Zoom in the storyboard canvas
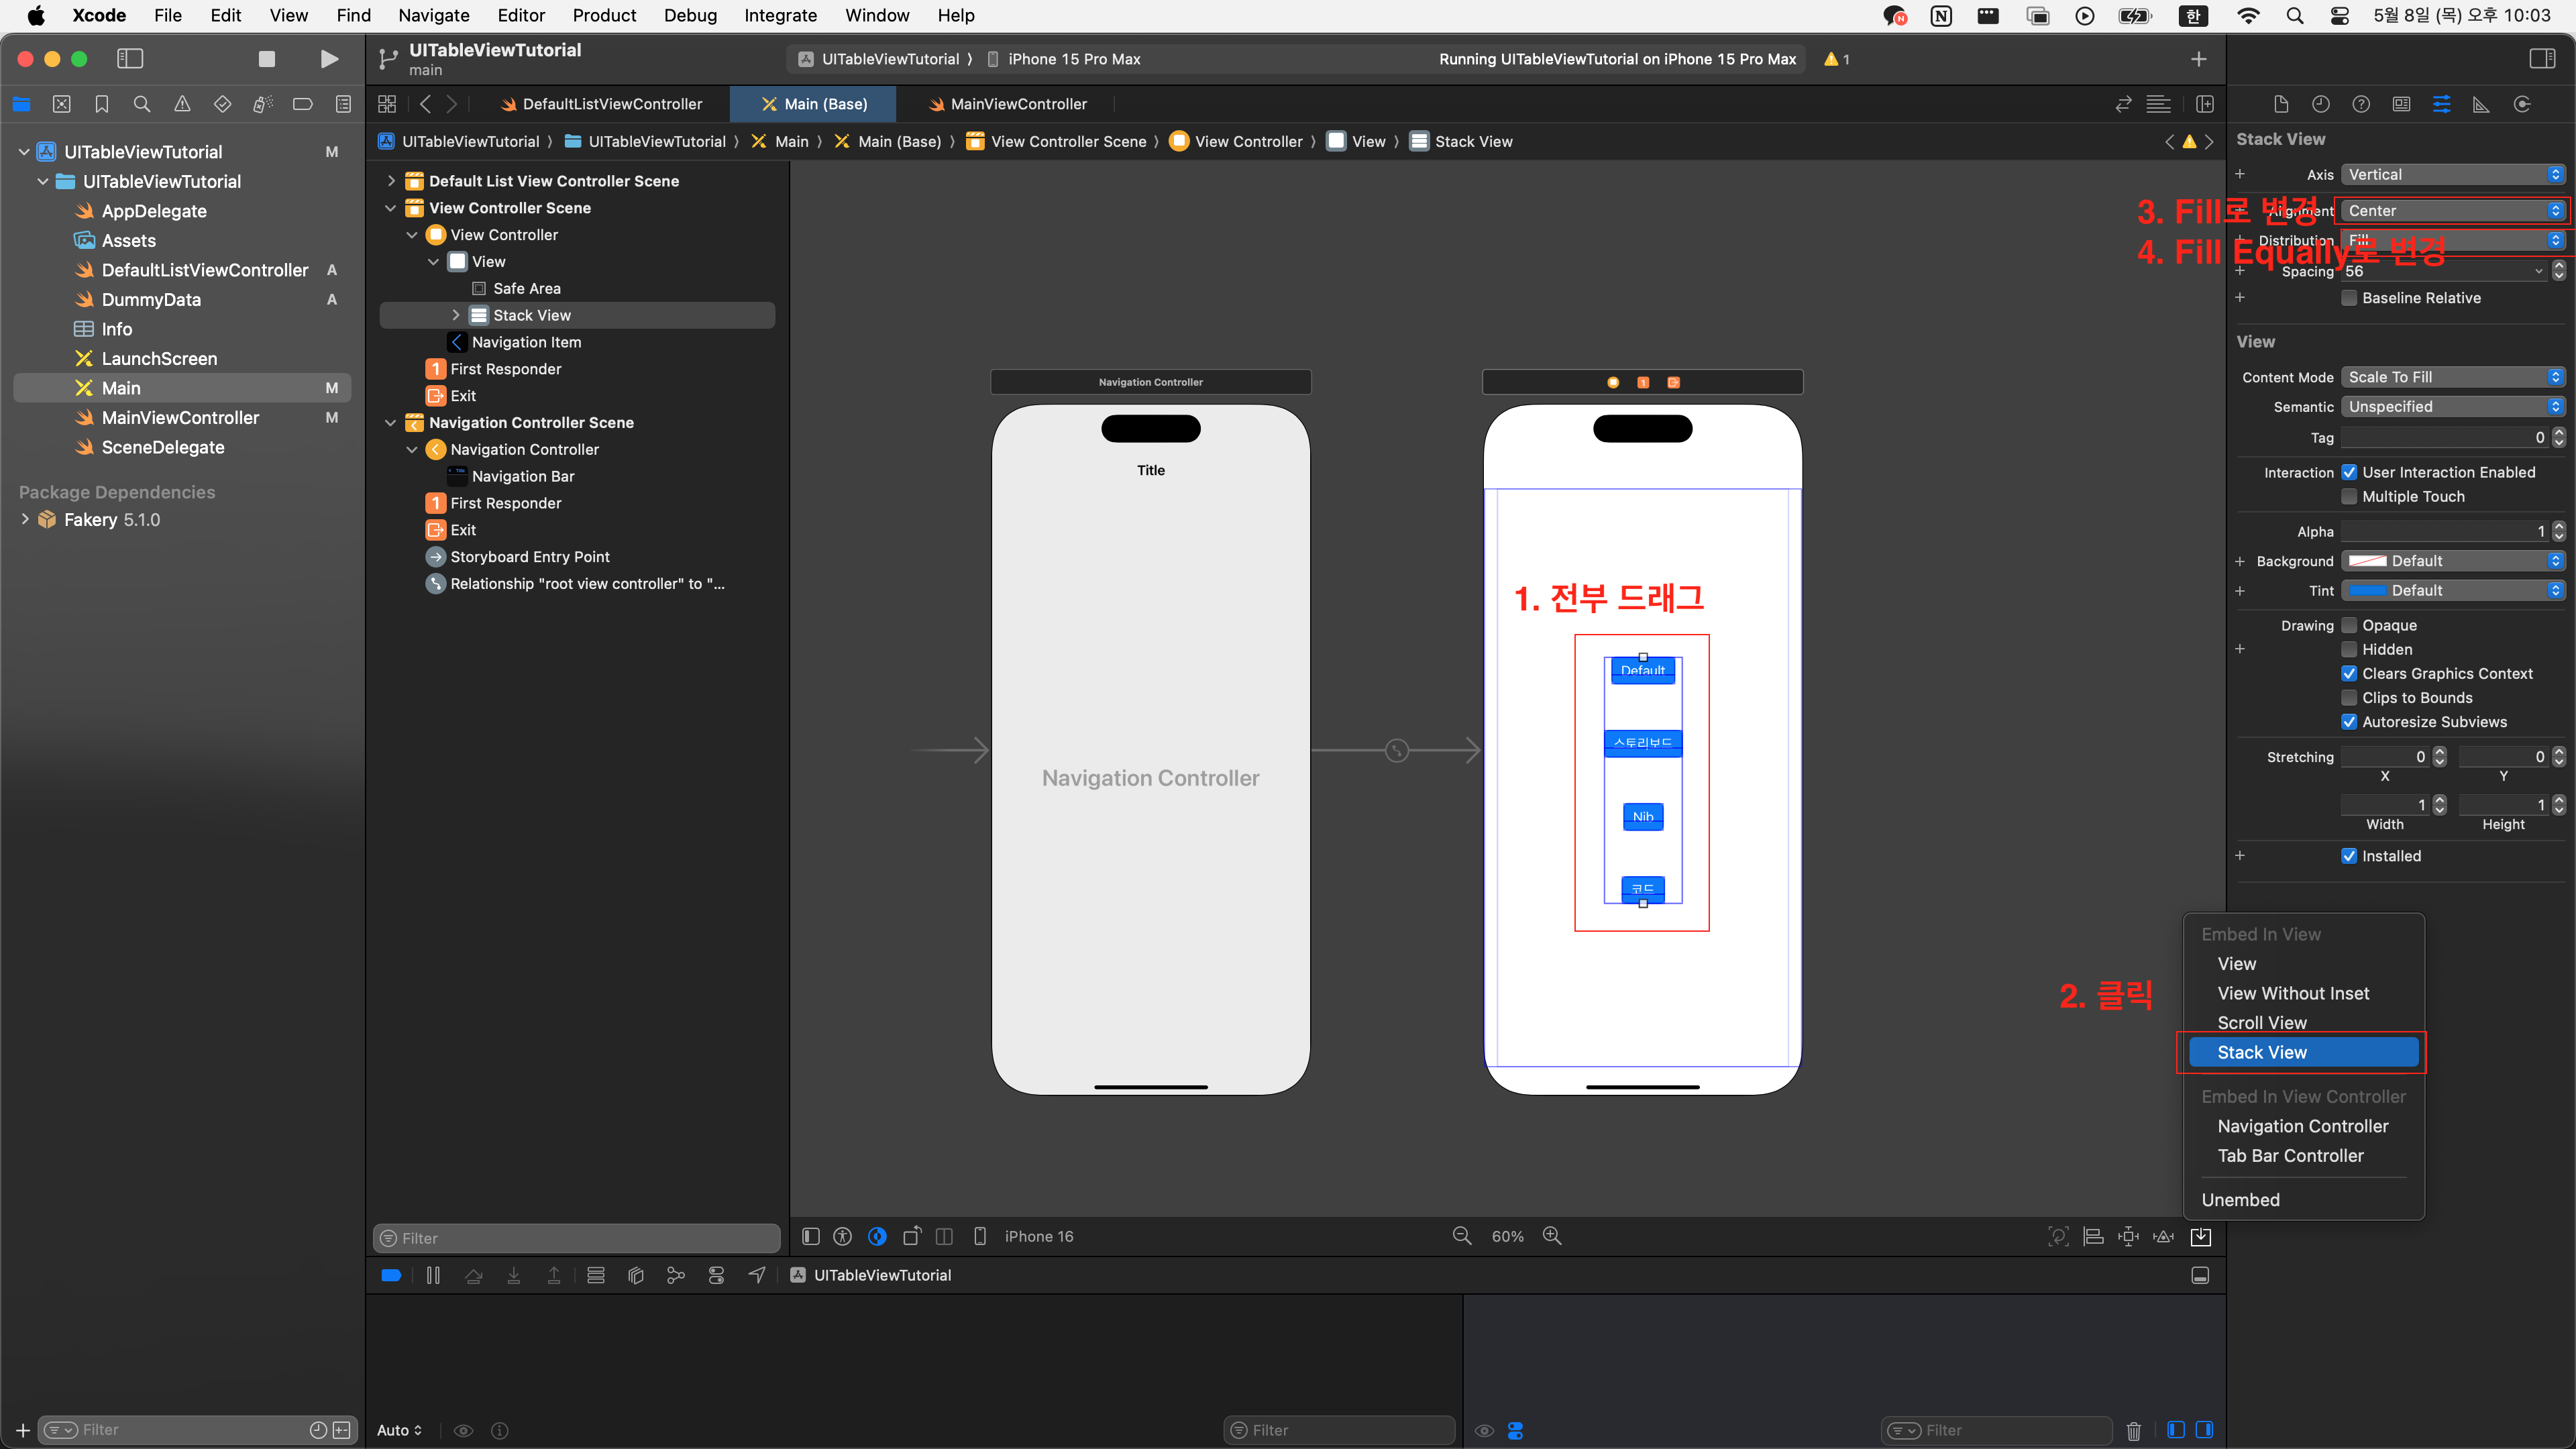Image resolution: width=2576 pixels, height=1449 pixels. pyautogui.click(x=1552, y=1236)
